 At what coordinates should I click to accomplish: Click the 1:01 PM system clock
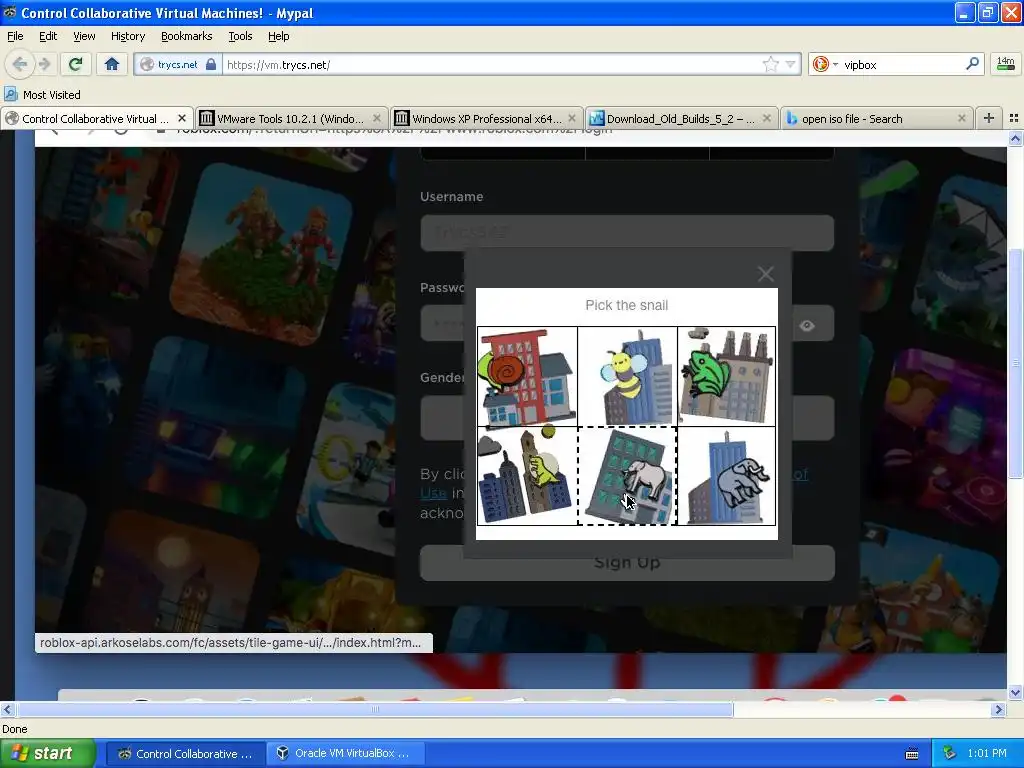click(987, 753)
